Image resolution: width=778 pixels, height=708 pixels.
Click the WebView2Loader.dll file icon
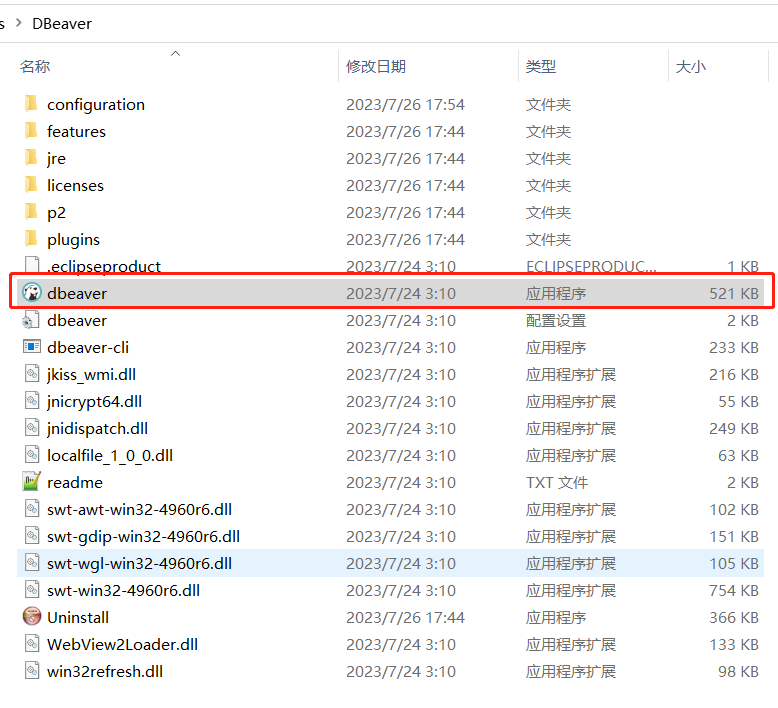[x=32, y=644]
